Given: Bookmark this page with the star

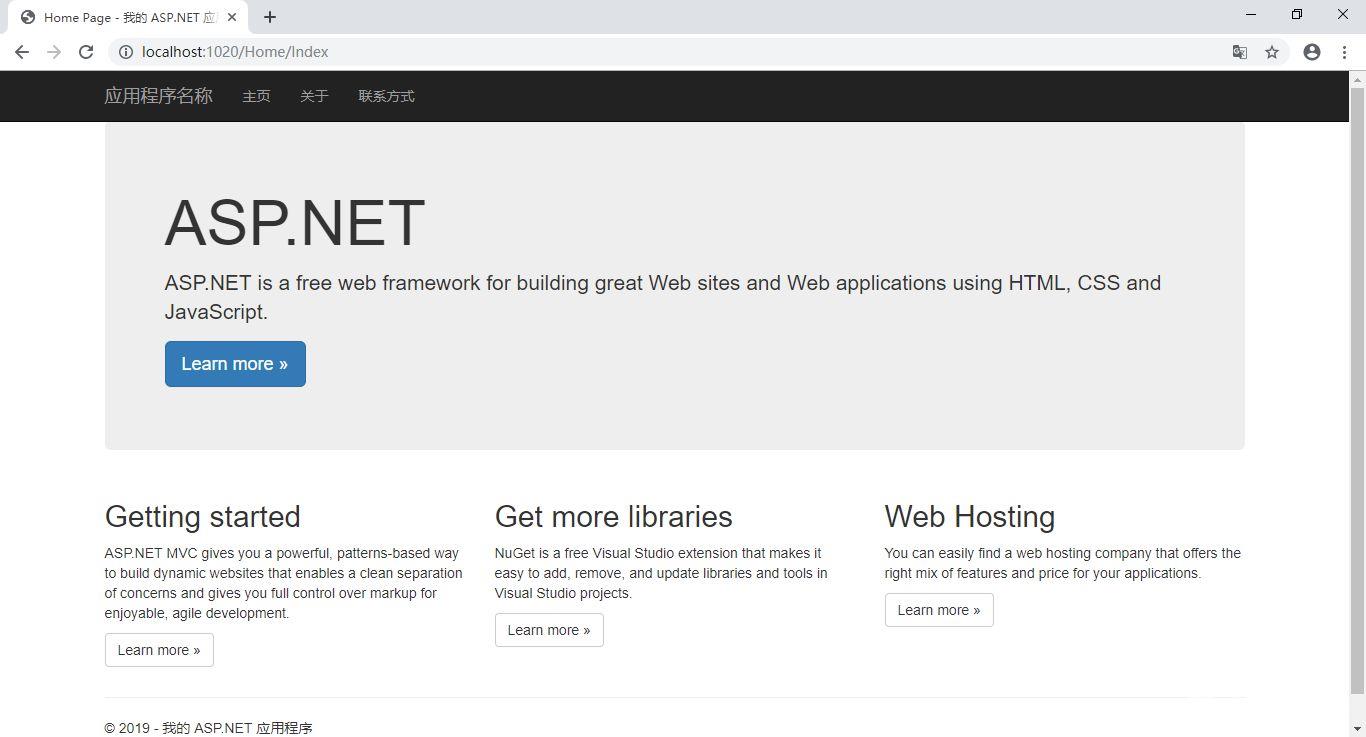Looking at the screenshot, I should (1272, 52).
